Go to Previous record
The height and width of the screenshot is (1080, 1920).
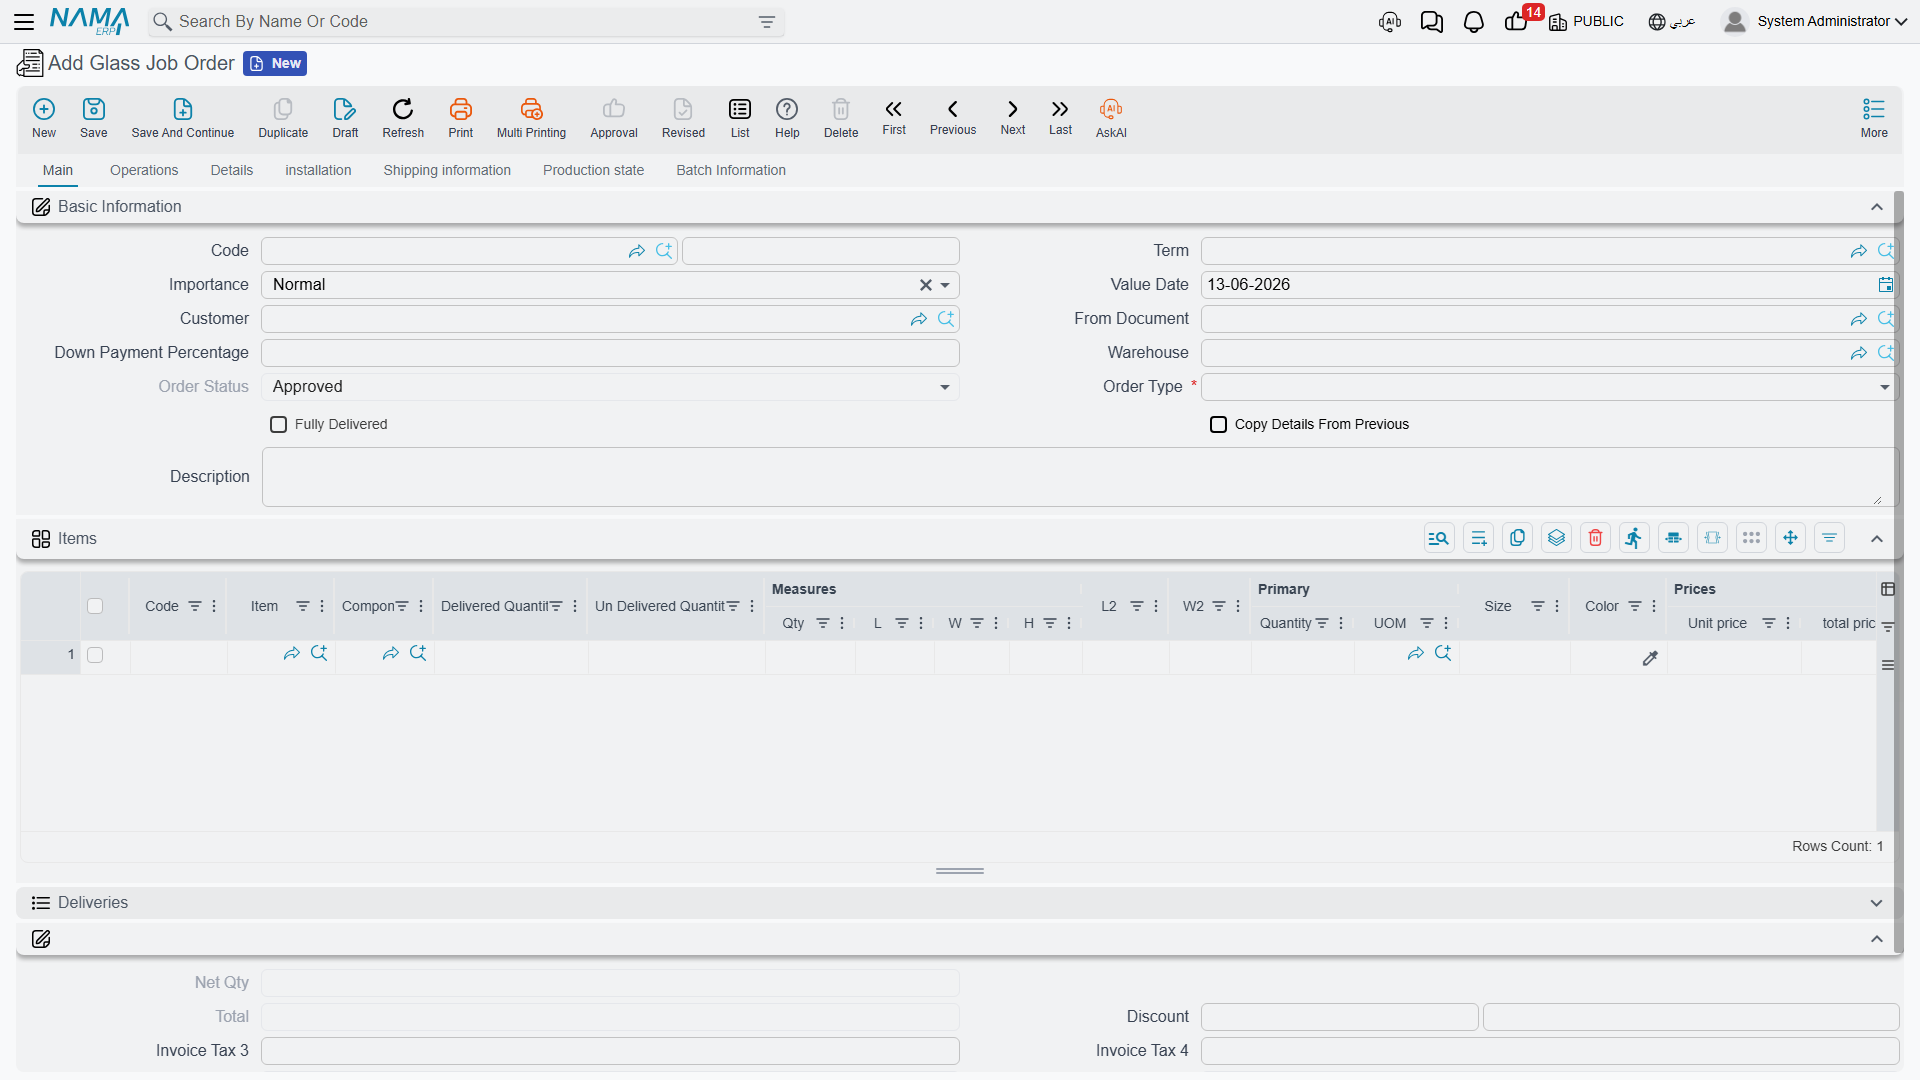pyautogui.click(x=953, y=117)
